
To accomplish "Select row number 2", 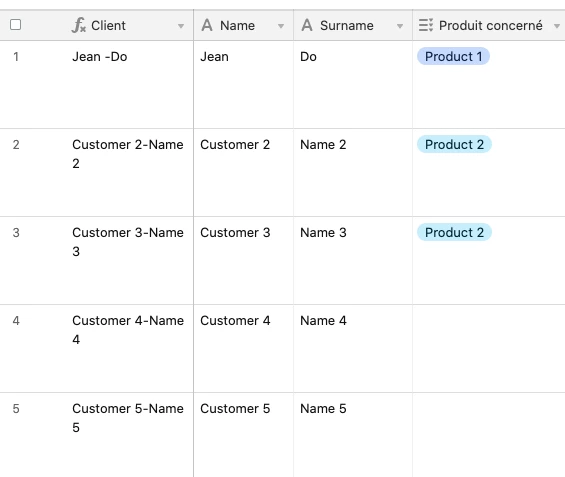I will click(16, 145).
